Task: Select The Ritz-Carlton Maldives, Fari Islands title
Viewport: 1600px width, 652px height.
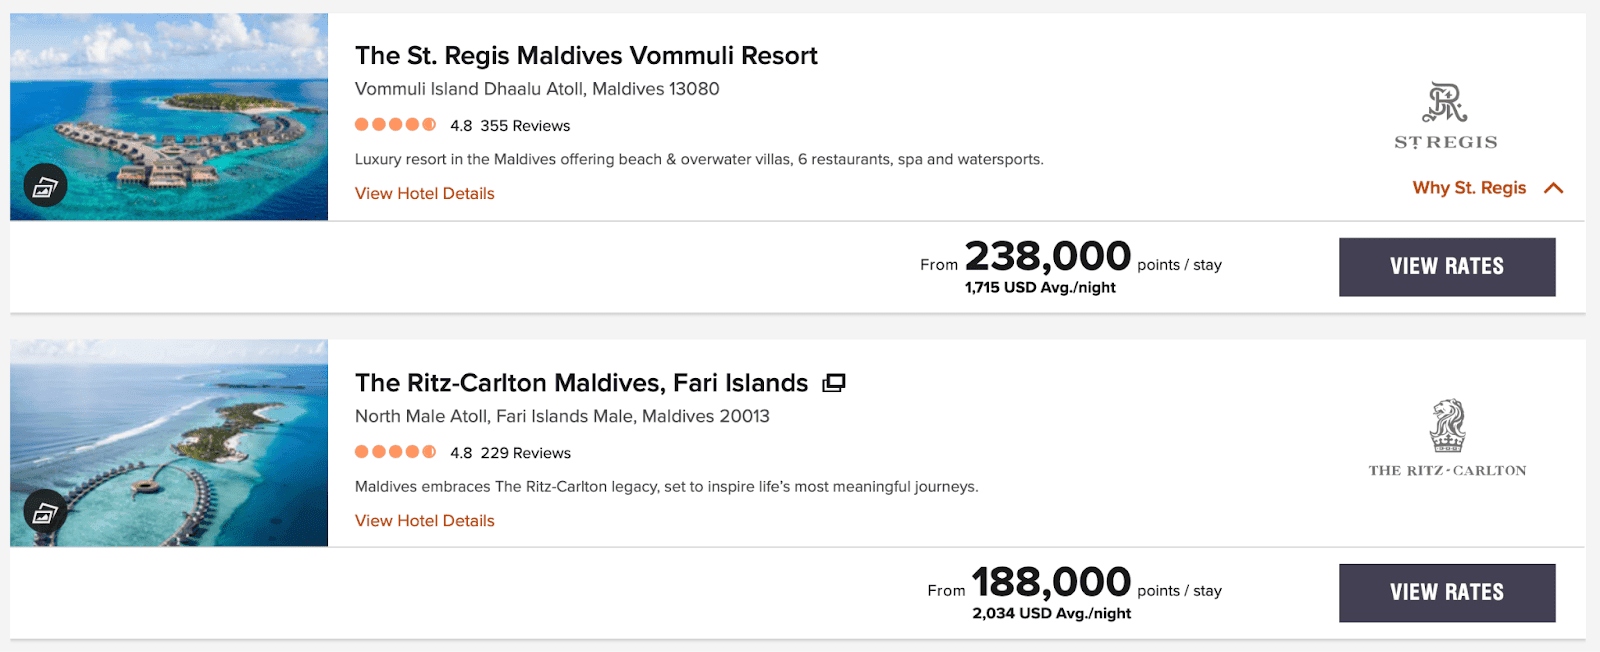Action: [x=580, y=382]
